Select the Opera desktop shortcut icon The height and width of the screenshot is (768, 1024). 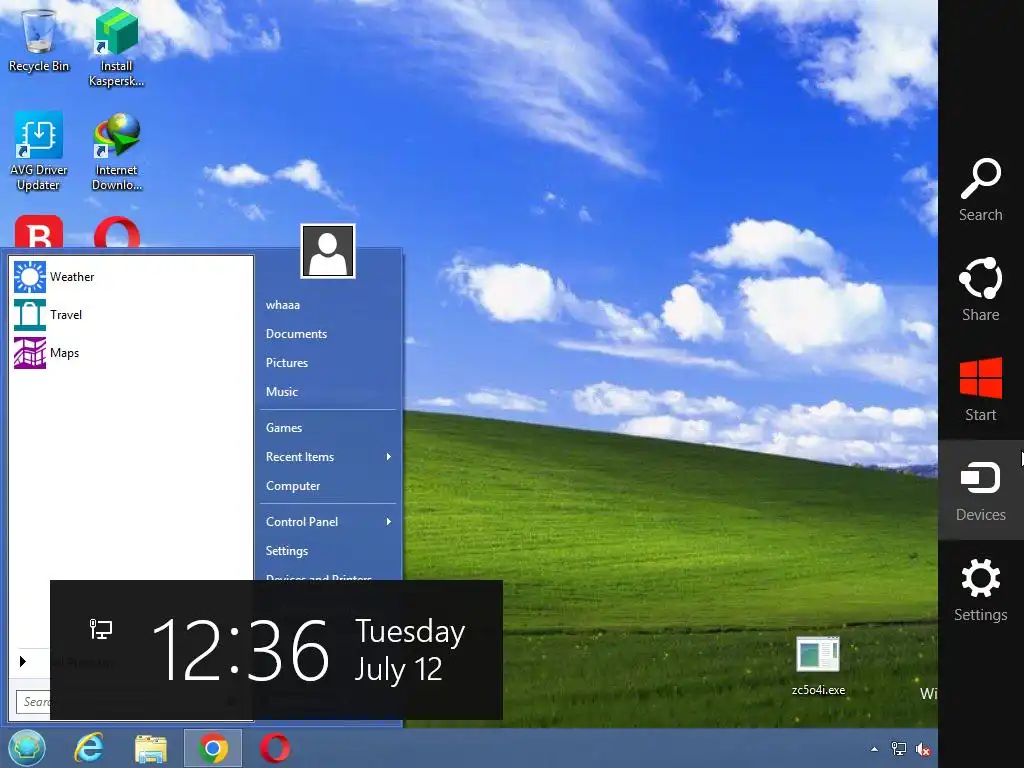[117, 232]
